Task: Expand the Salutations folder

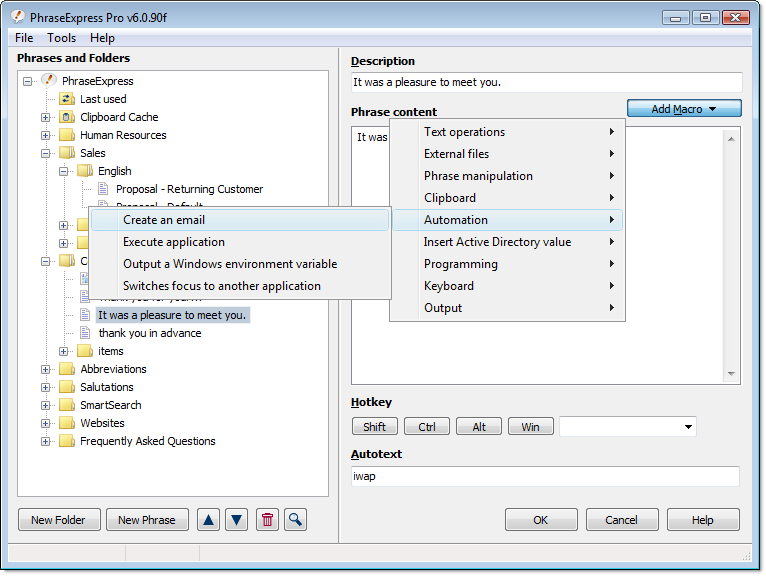Action: [45, 387]
